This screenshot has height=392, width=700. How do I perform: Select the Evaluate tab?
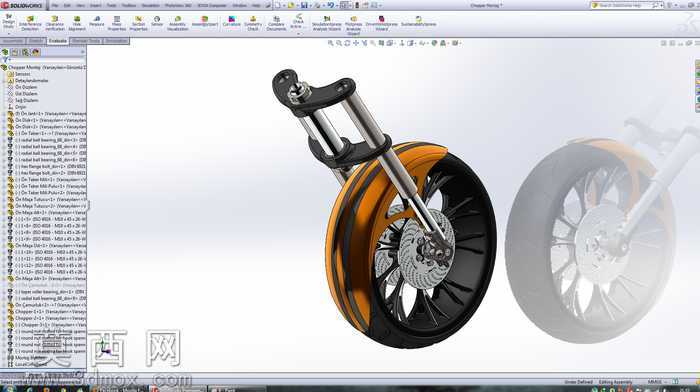tap(58, 41)
